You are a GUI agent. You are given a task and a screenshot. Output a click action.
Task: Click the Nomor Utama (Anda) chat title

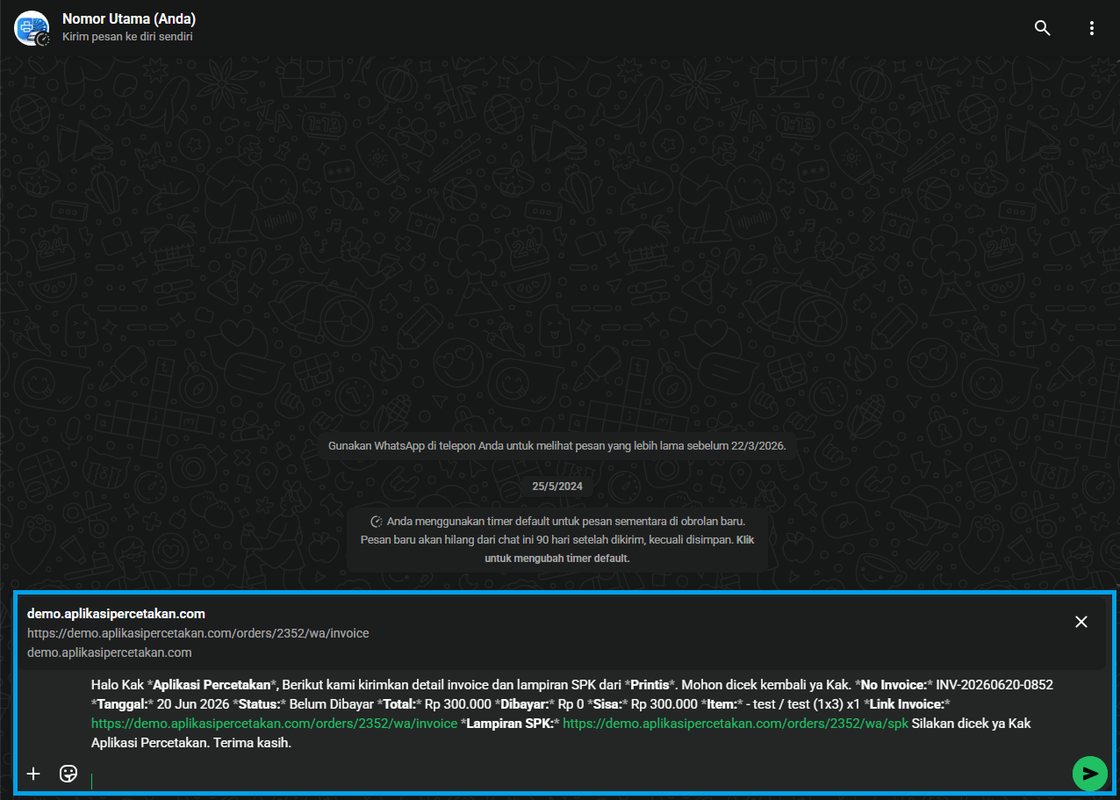coord(129,19)
